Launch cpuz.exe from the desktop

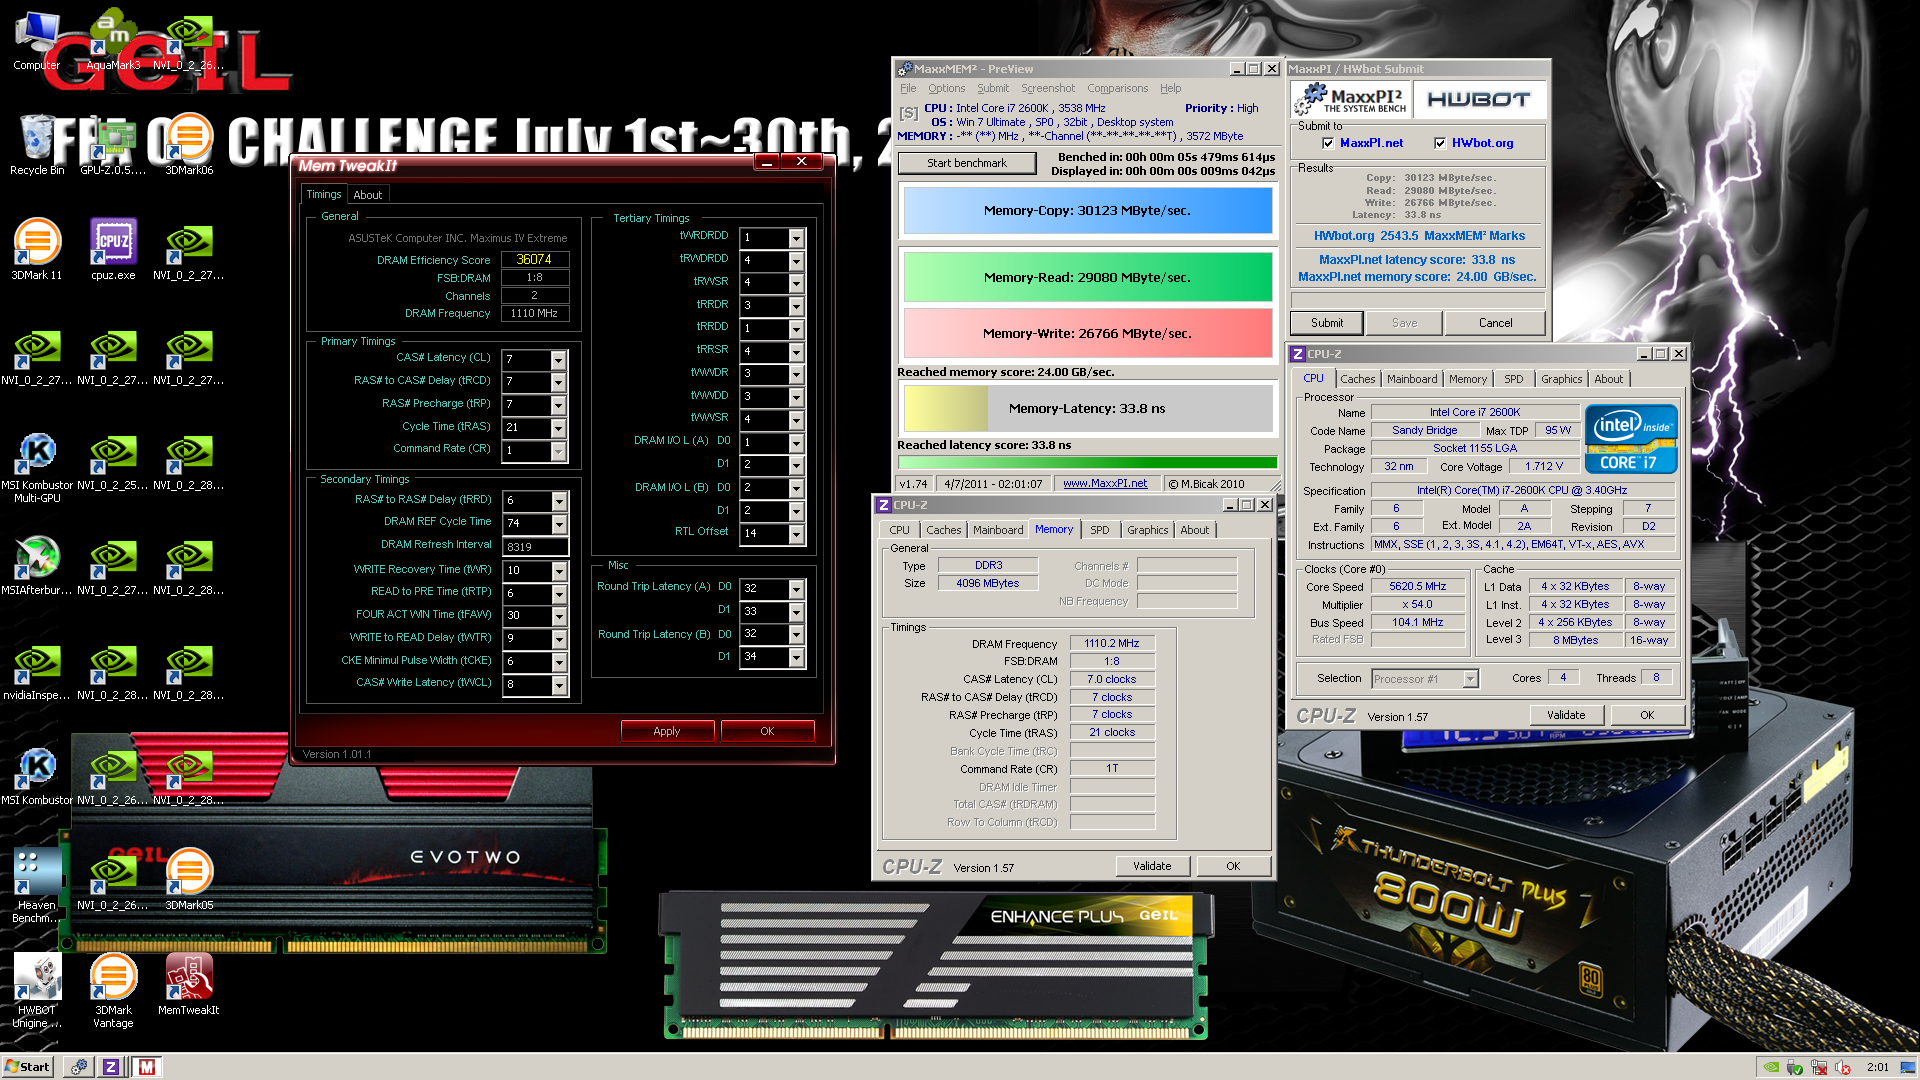pos(113,250)
